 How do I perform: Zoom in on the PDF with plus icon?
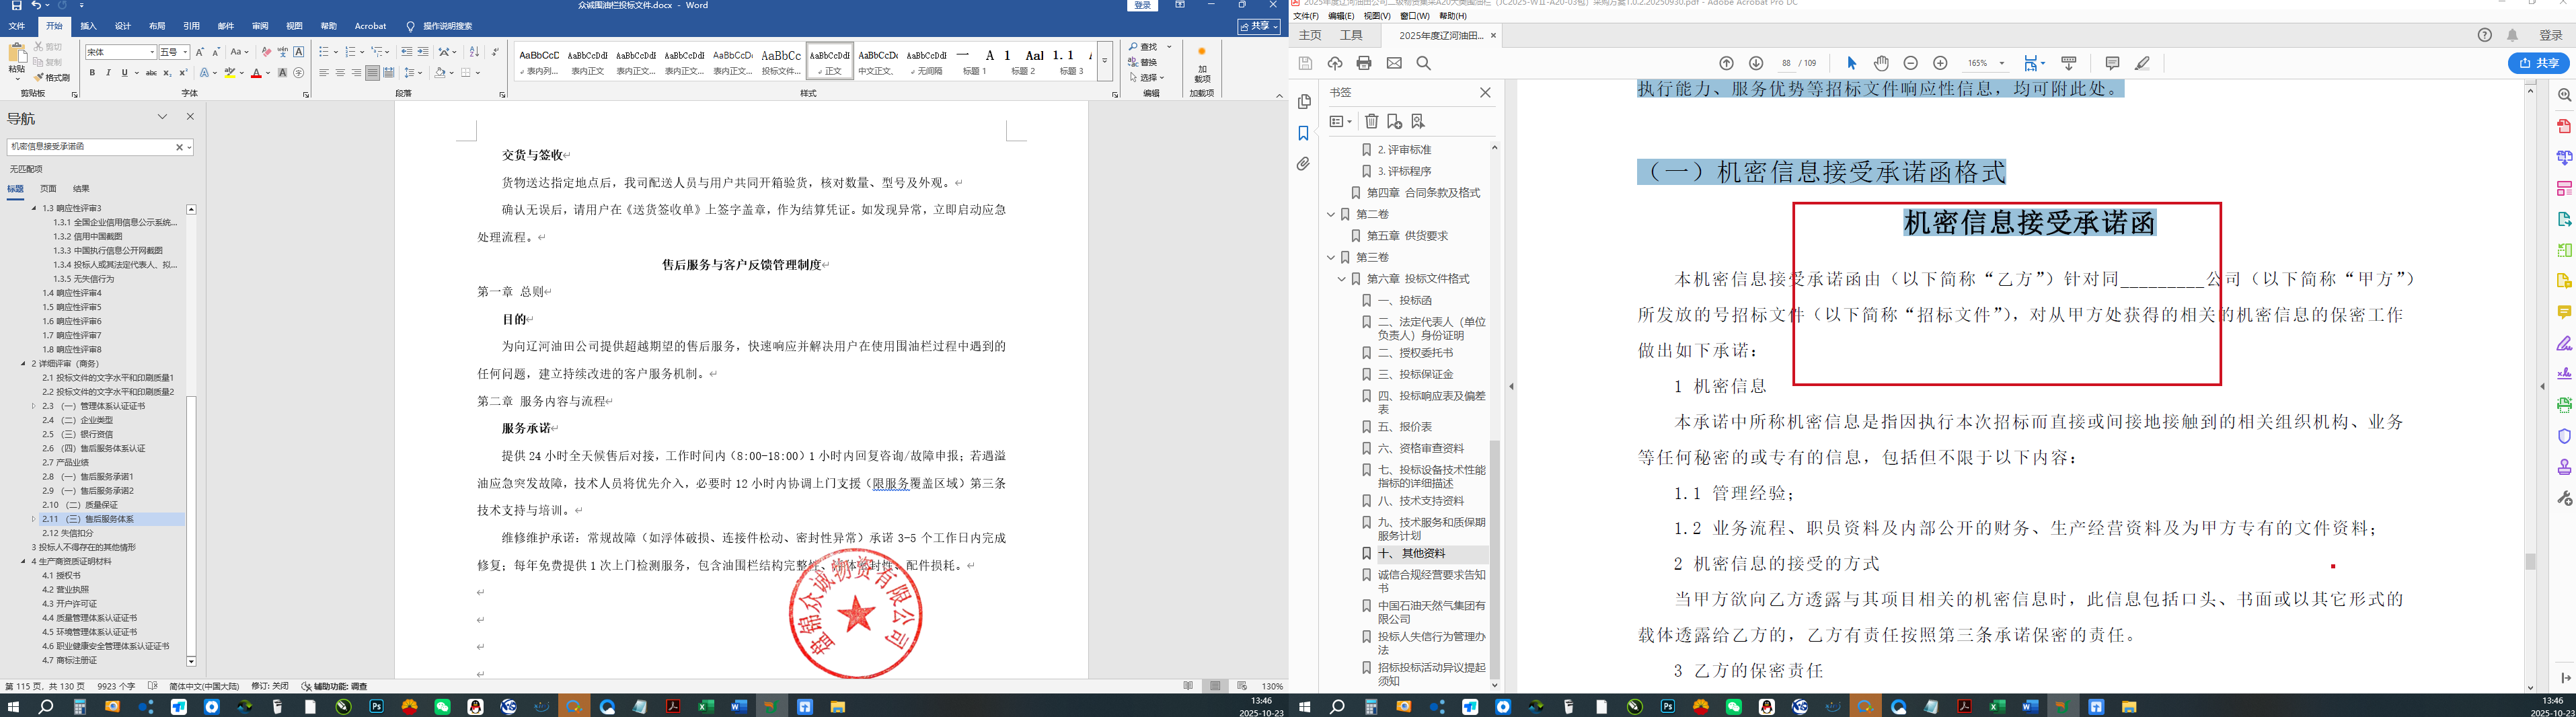tap(1940, 63)
